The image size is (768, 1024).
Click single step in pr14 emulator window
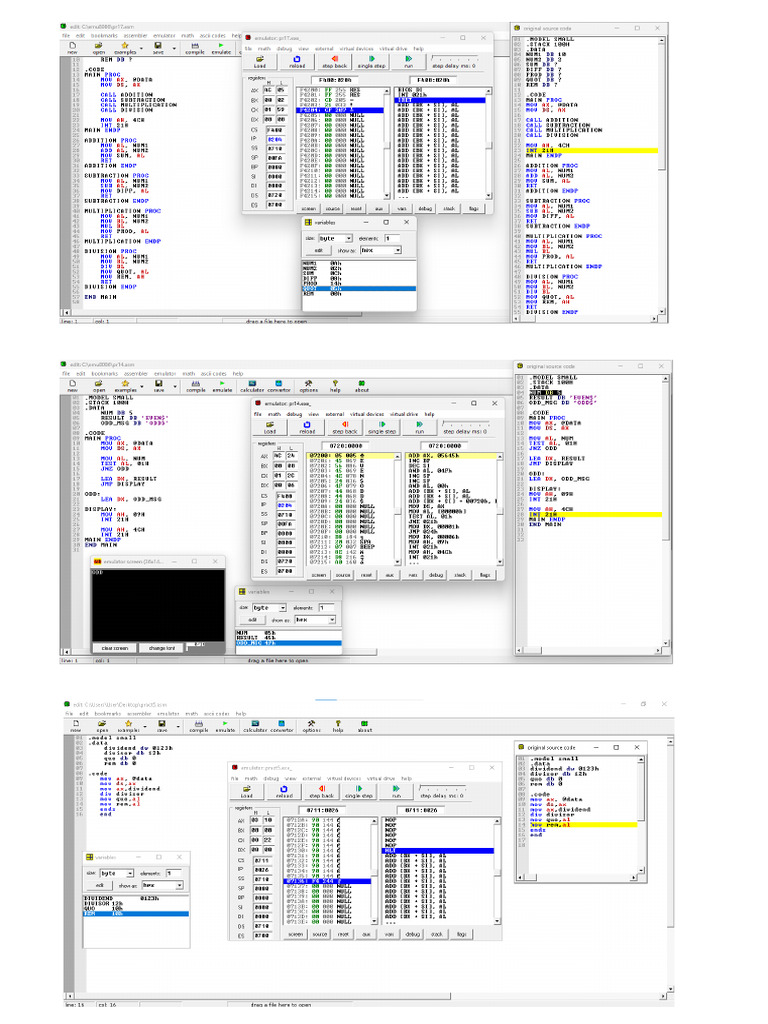(382, 428)
